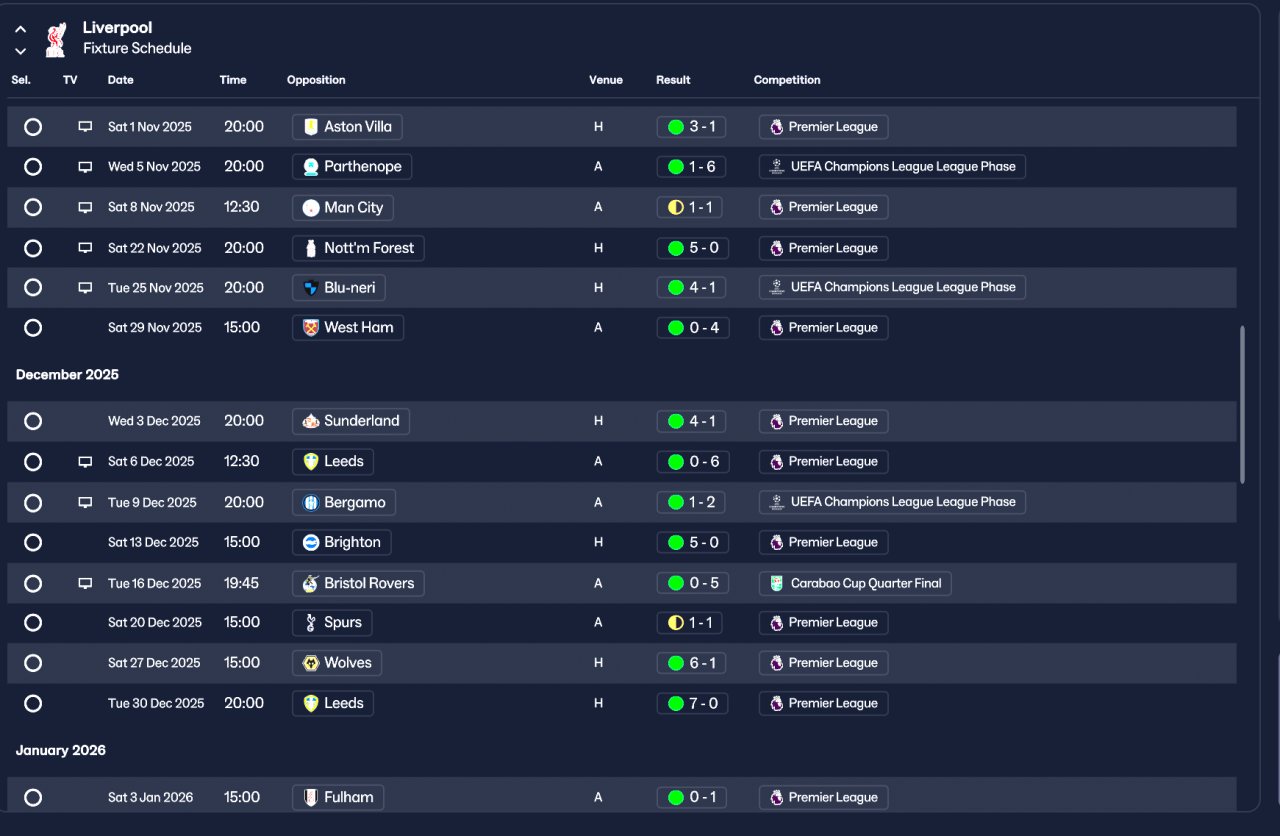1280x836 pixels.
Task: Select the Bristol Rovers fixture radio button
Action: pyautogui.click(x=33, y=583)
